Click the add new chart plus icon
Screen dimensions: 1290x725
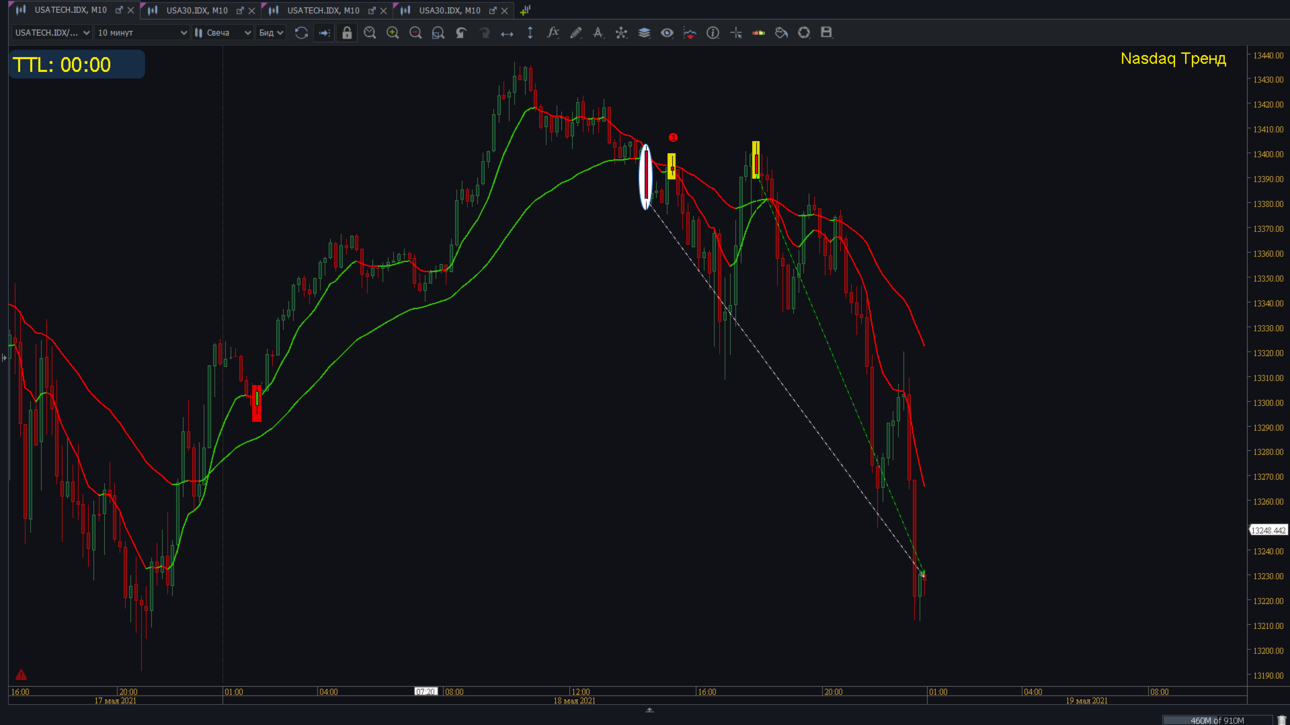point(525,10)
